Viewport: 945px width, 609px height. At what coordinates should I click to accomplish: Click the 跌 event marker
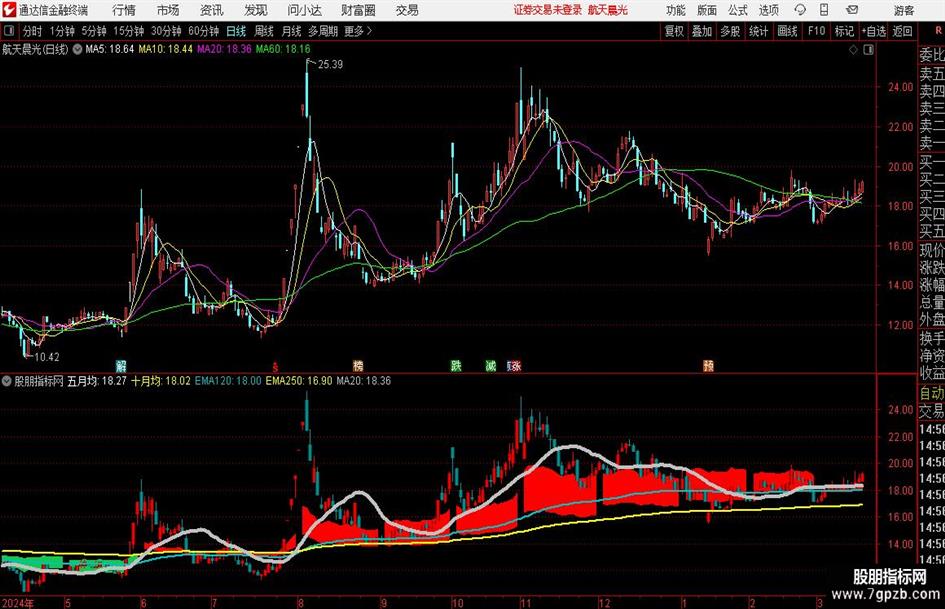(x=456, y=365)
